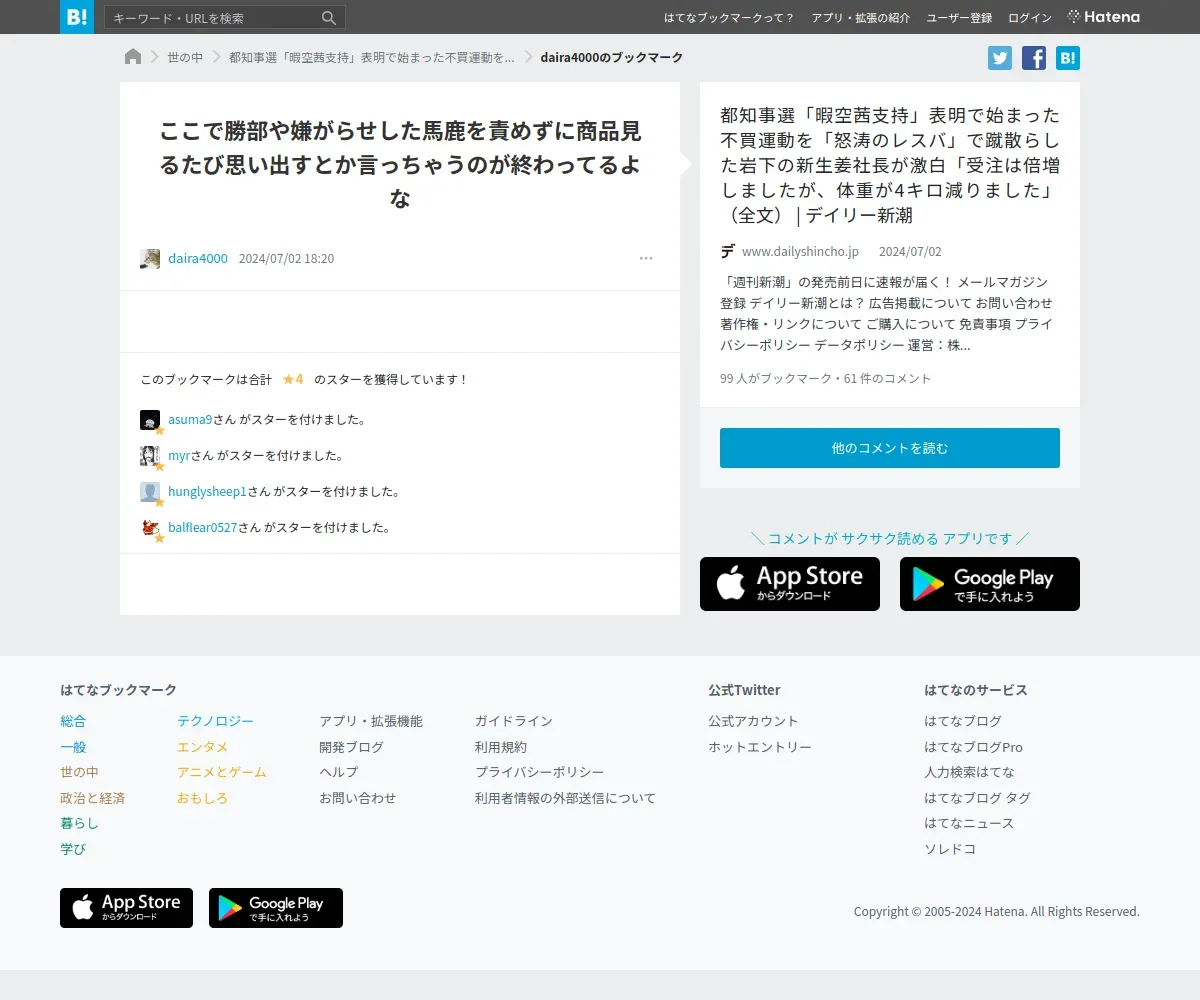This screenshot has height=1000, width=1200.
Task: Open the footer アニメとゲーム category
Action: (x=222, y=772)
